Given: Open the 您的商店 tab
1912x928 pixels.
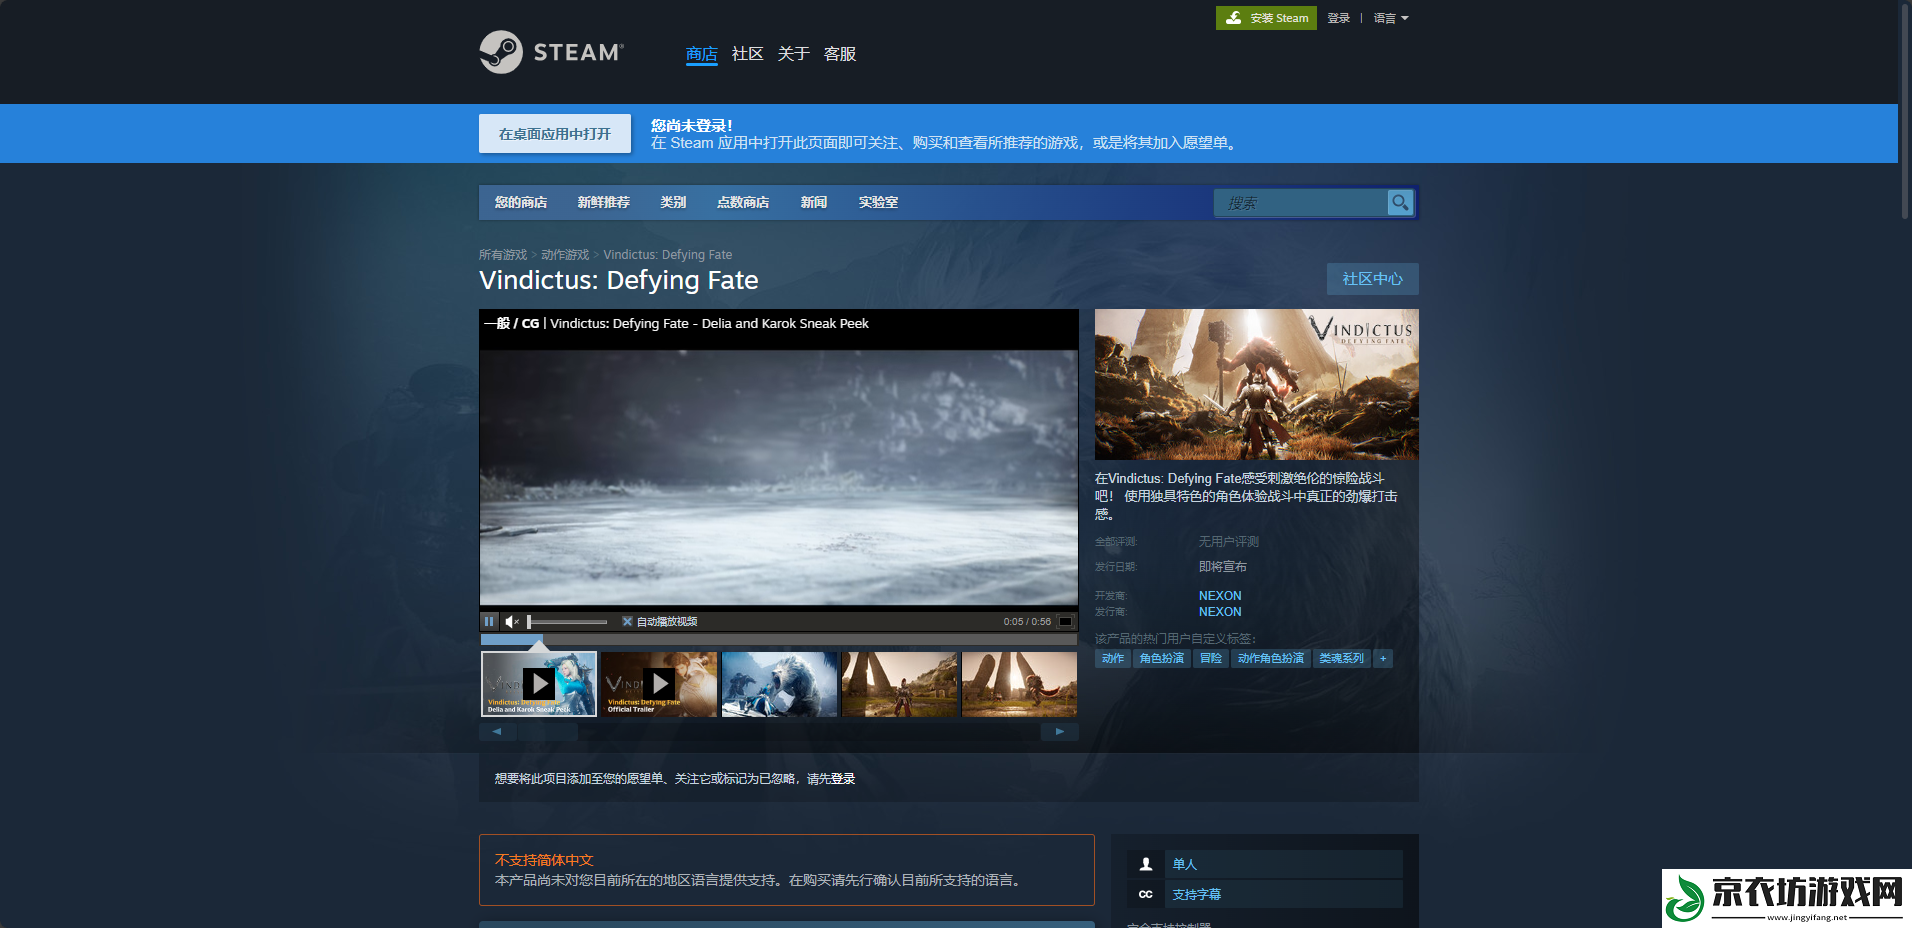Looking at the screenshot, I should 521,202.
